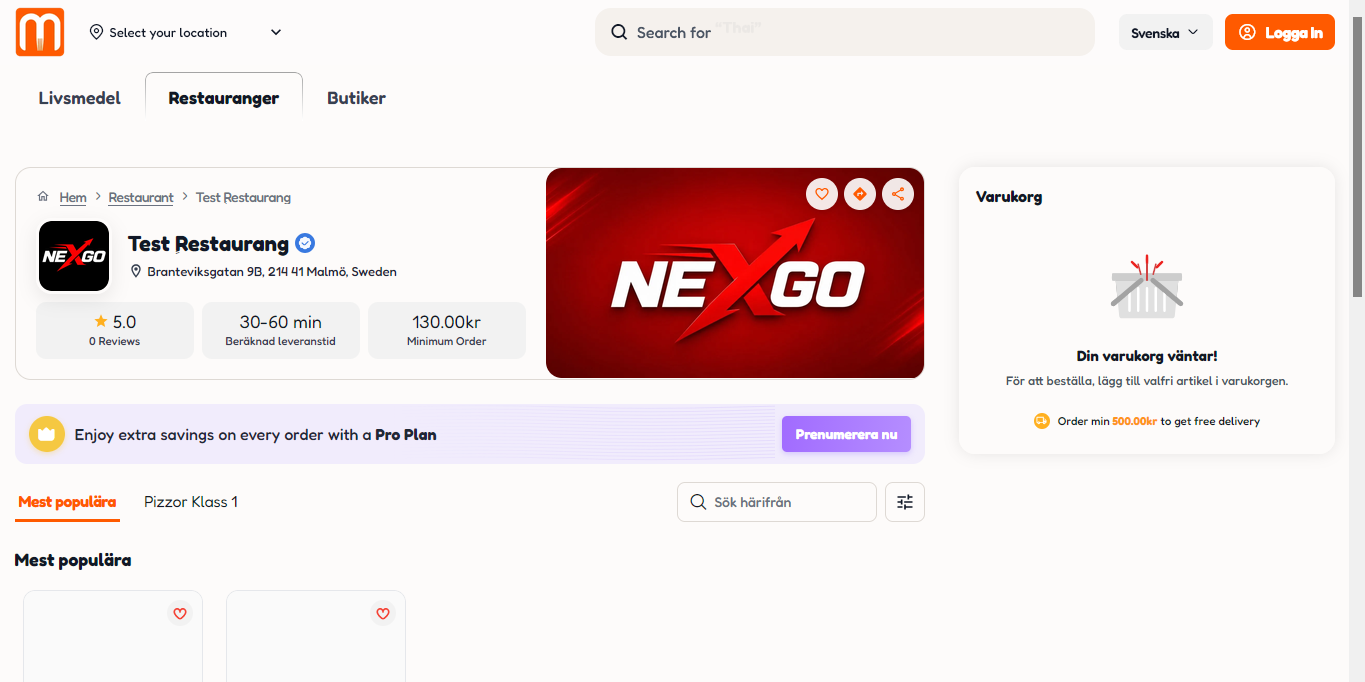This screenshot has height=682, width=1365.
Task: Focus the header search field
Action: click(845, 32)
